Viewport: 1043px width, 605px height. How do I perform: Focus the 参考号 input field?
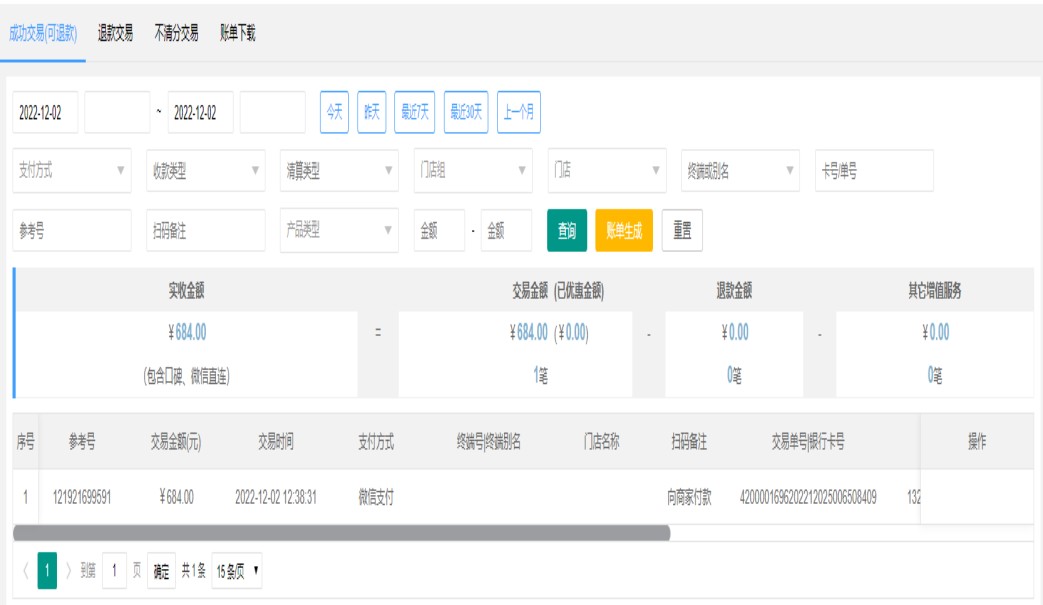(x=72, y=230)
